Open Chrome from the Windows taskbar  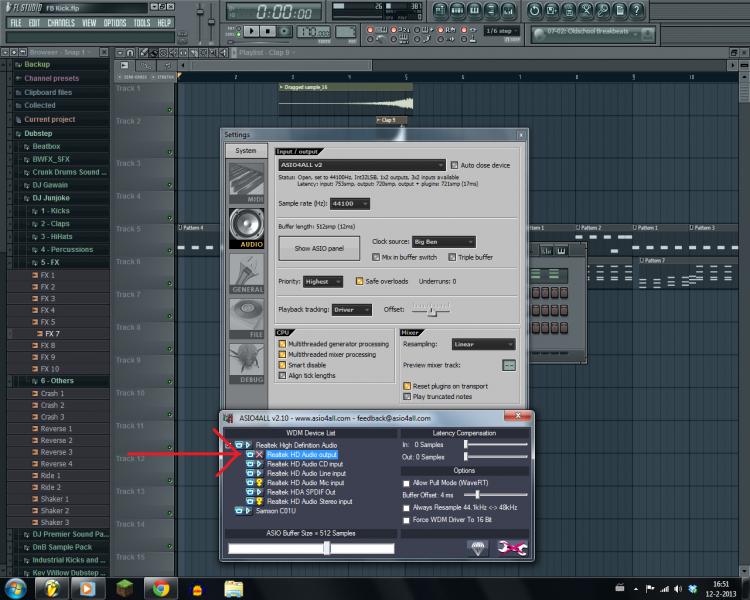[x=161, y=589]
